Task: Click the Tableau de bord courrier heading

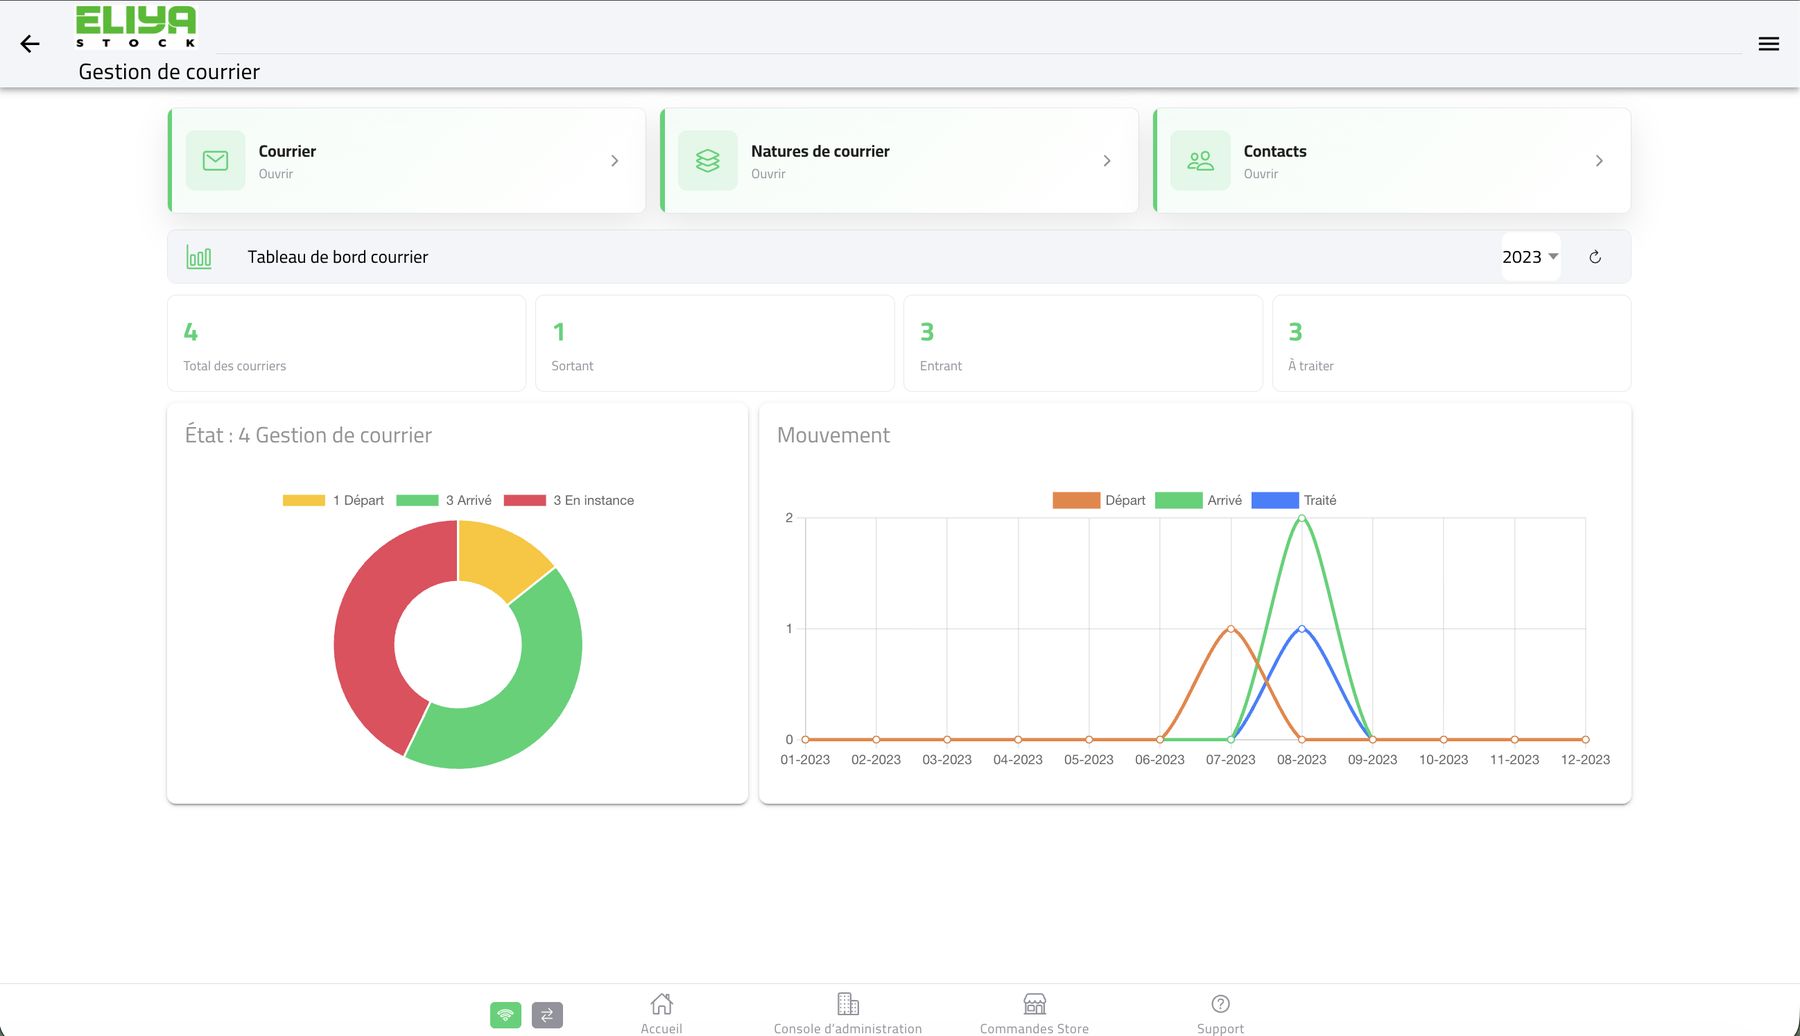Action: click(x=338, y=257)
